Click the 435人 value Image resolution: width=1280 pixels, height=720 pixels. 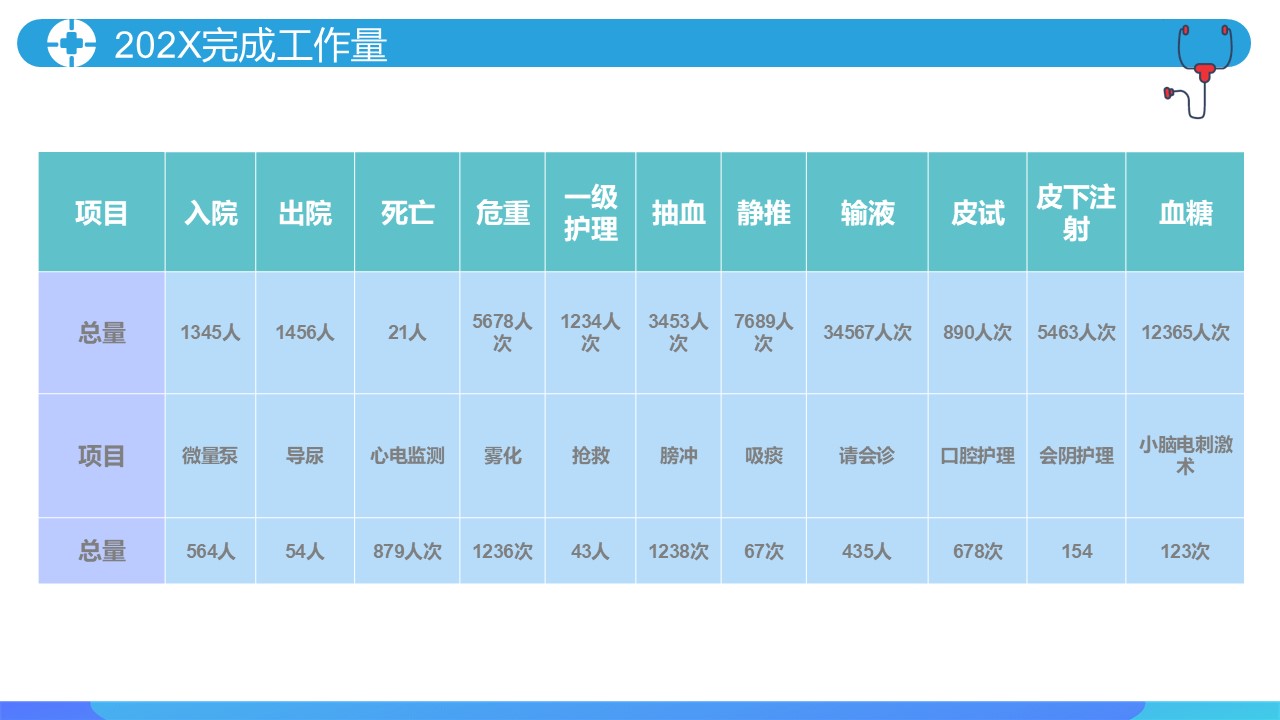pyautogui.click(x=868, y=551)
